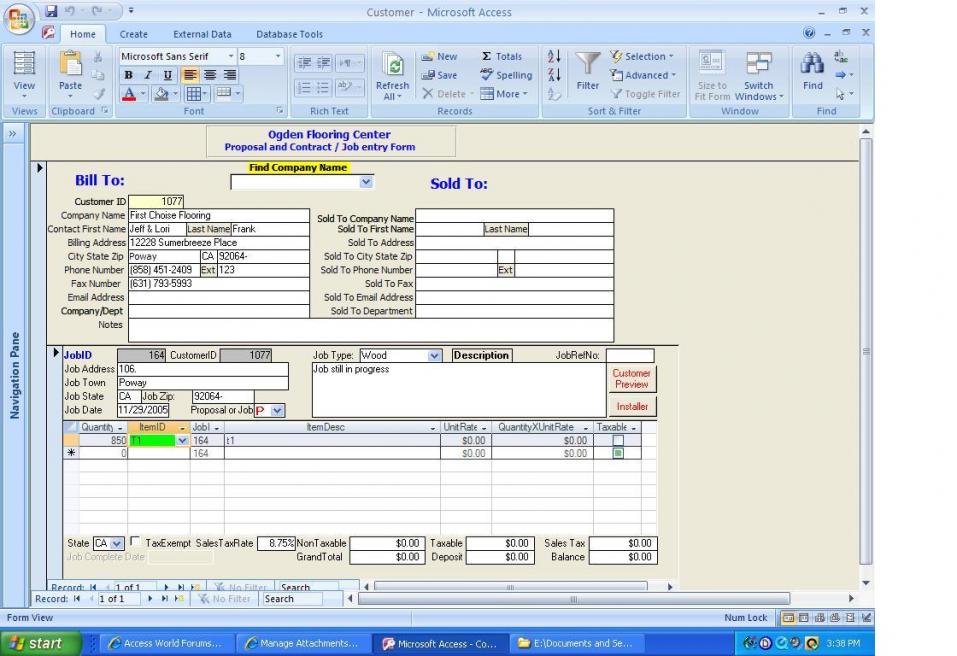
Task: Toggle Underline formatting
Action: click(167, 75)
